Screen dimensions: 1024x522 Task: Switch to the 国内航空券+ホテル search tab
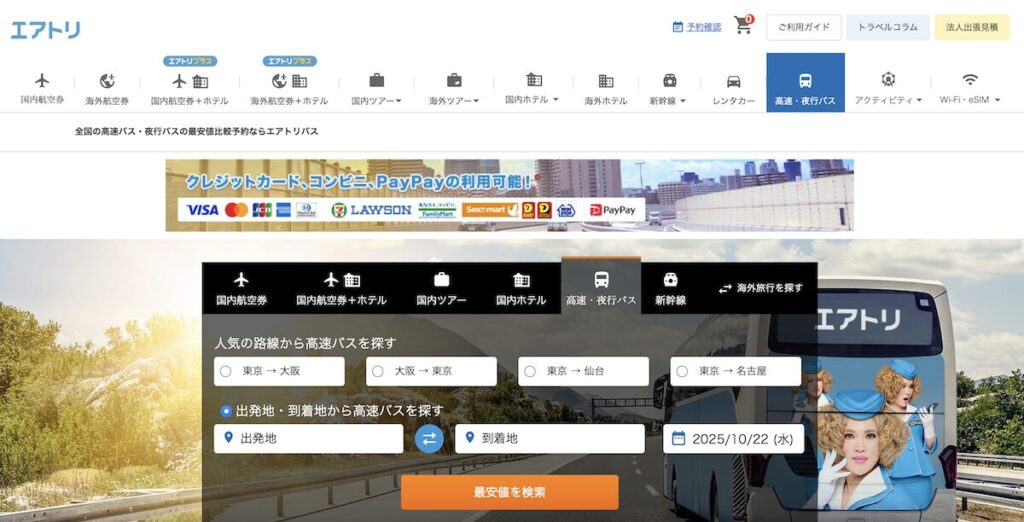click(x=341, y=288)
